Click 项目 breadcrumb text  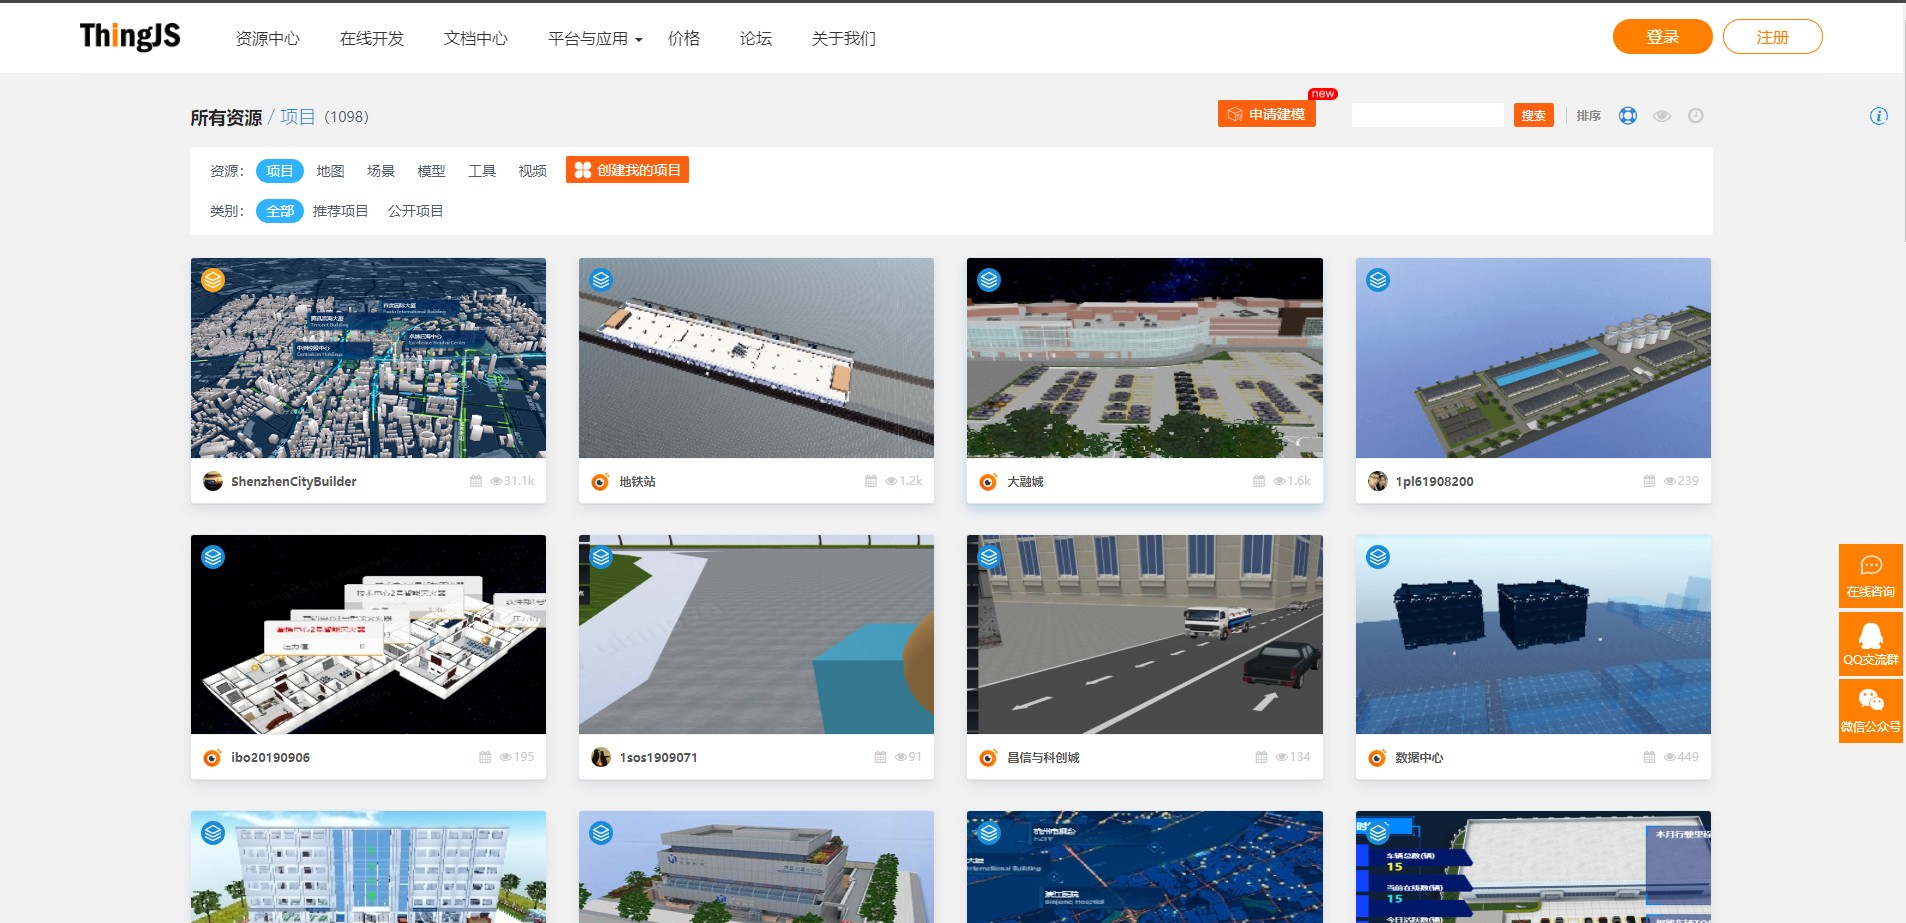297,117
